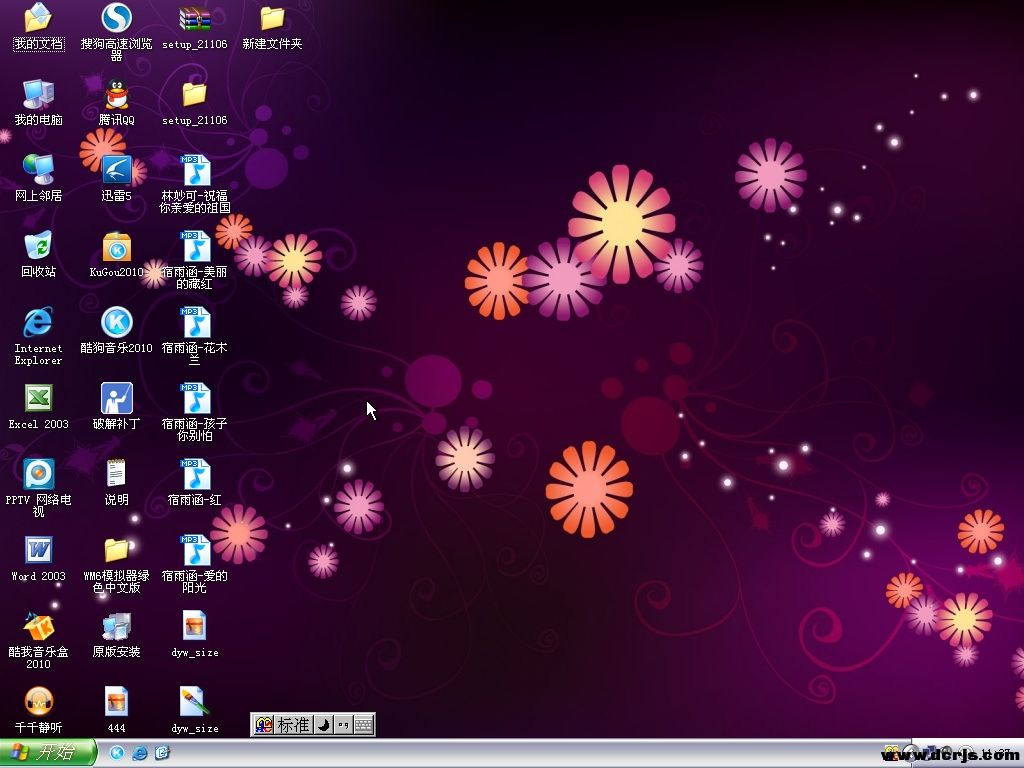This screenshot has width=1024, height=768.
Task: Select the 宿雨涵-花木兰 MP3 file
Action: [195, 323]
